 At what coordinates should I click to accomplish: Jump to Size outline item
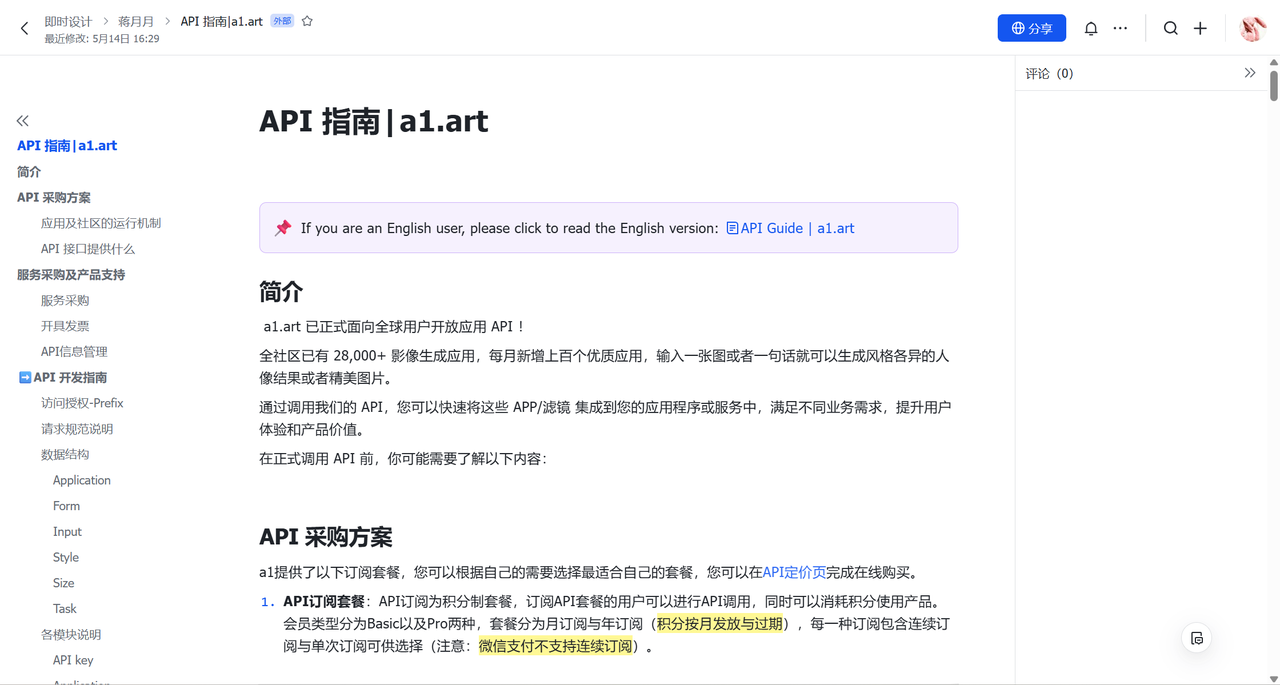point(64,583)
